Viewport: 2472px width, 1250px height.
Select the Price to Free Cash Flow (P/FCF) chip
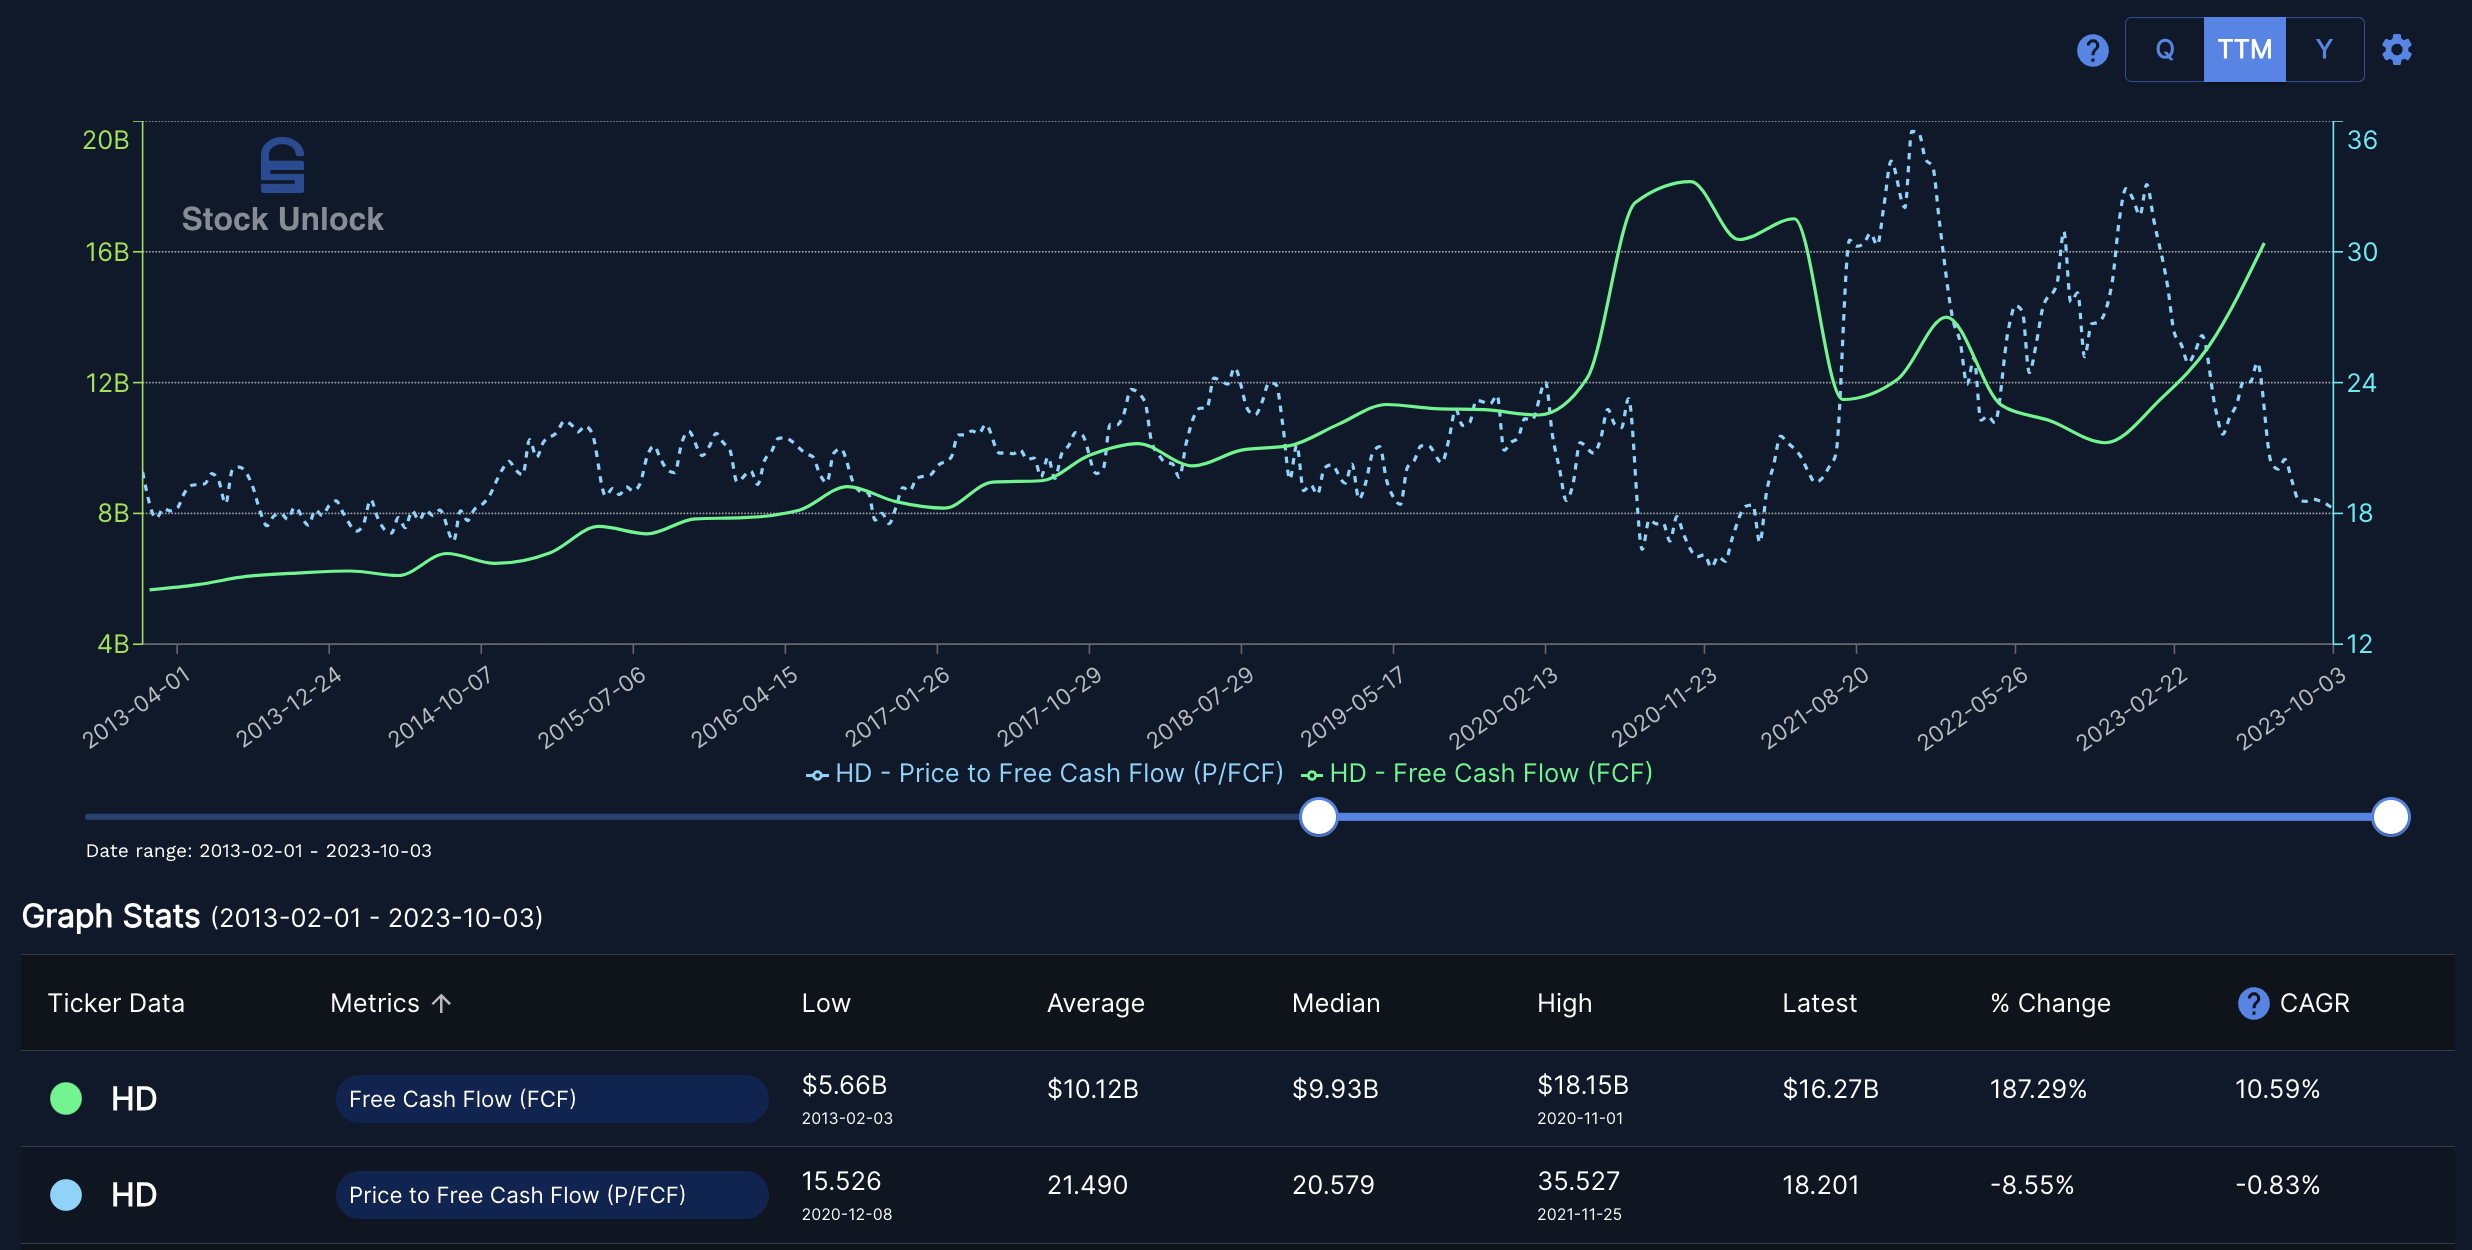(x=552, y=1195)
